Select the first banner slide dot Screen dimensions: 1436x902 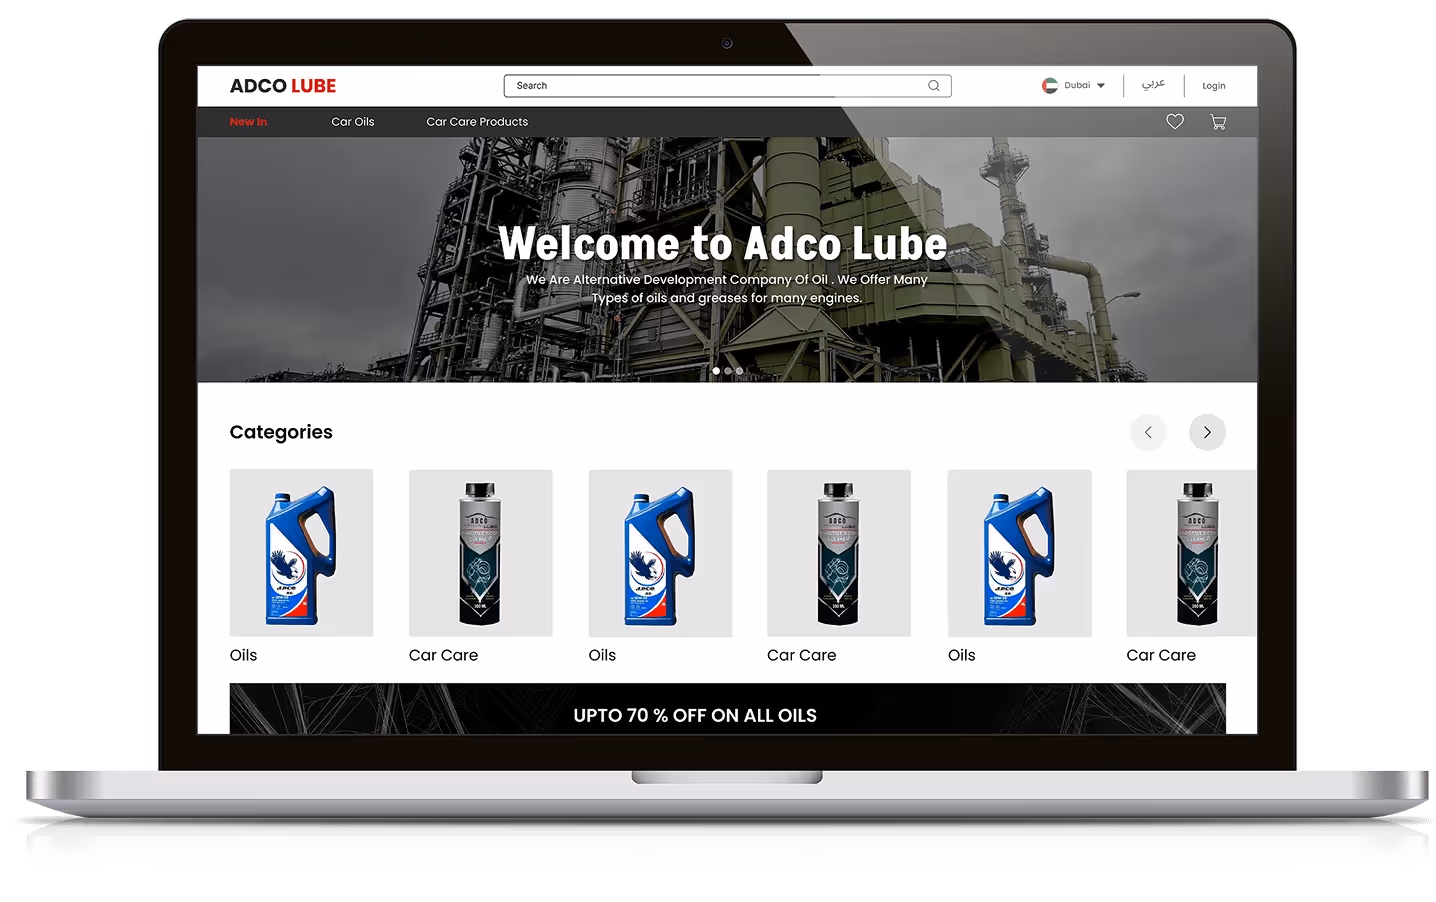(716, 371)
